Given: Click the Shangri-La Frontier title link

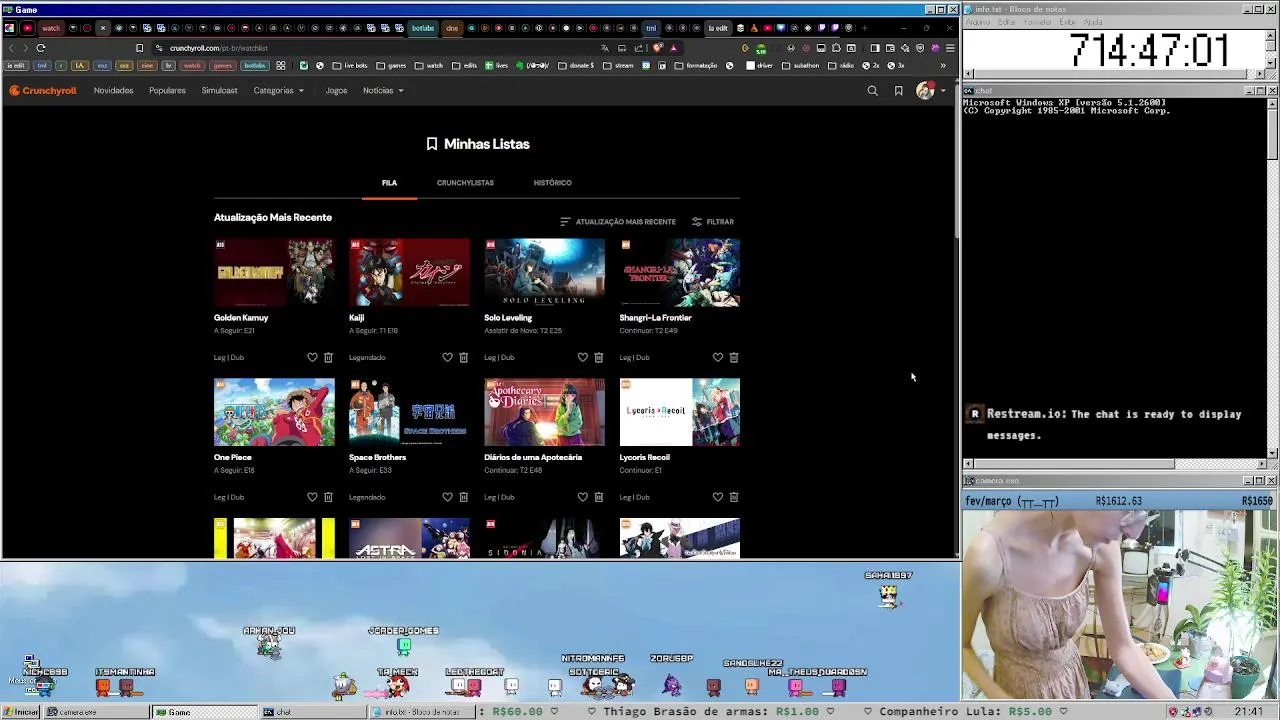Looking at the screenshot, I should tap(655, 318).
